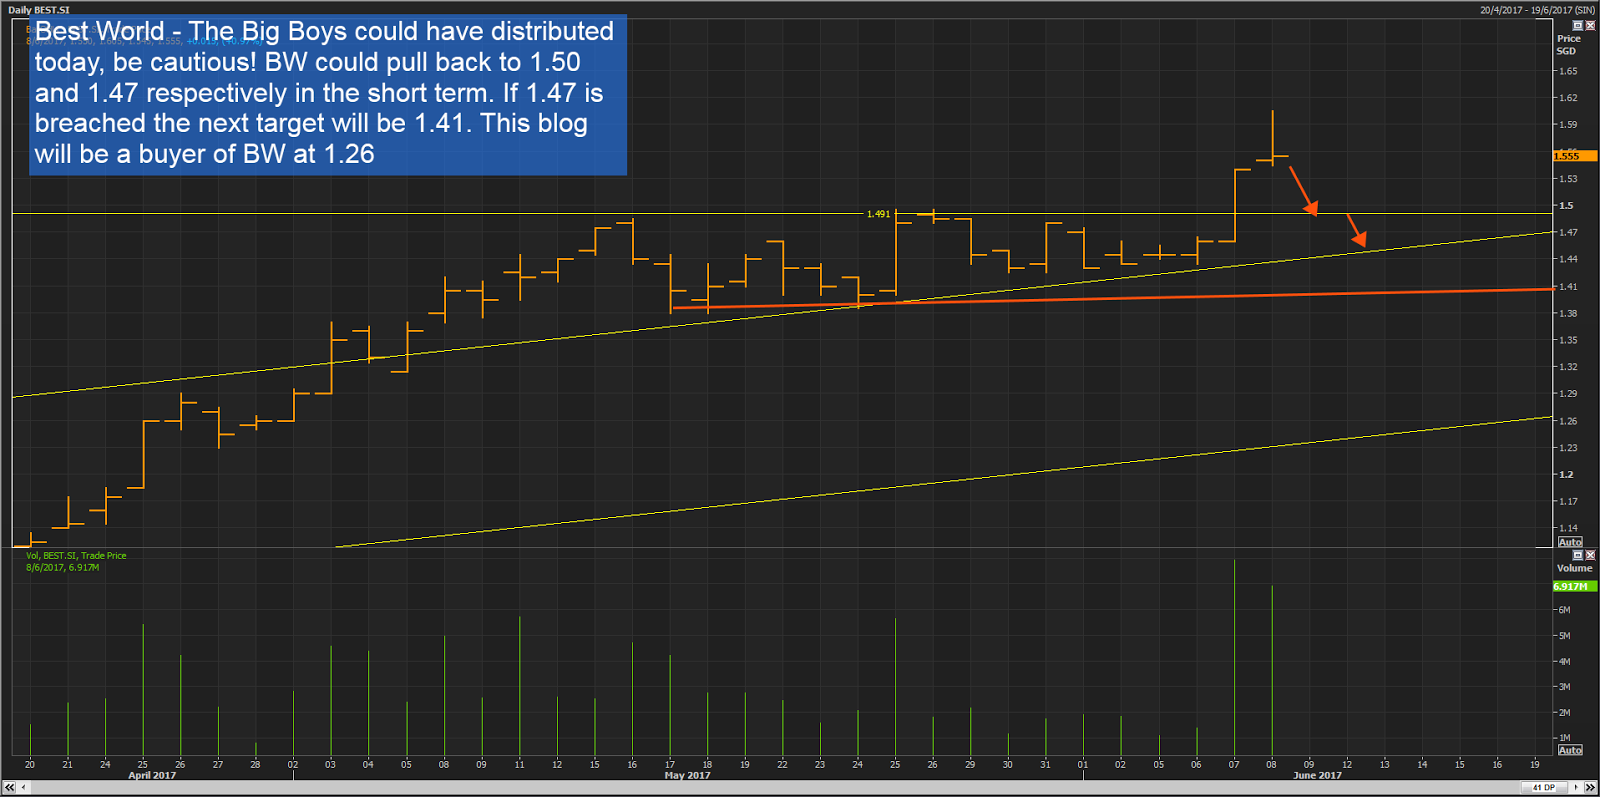Click the June 2017 month label
Viewport: 1600px width, 797px height.
[x=1317, y=776]
